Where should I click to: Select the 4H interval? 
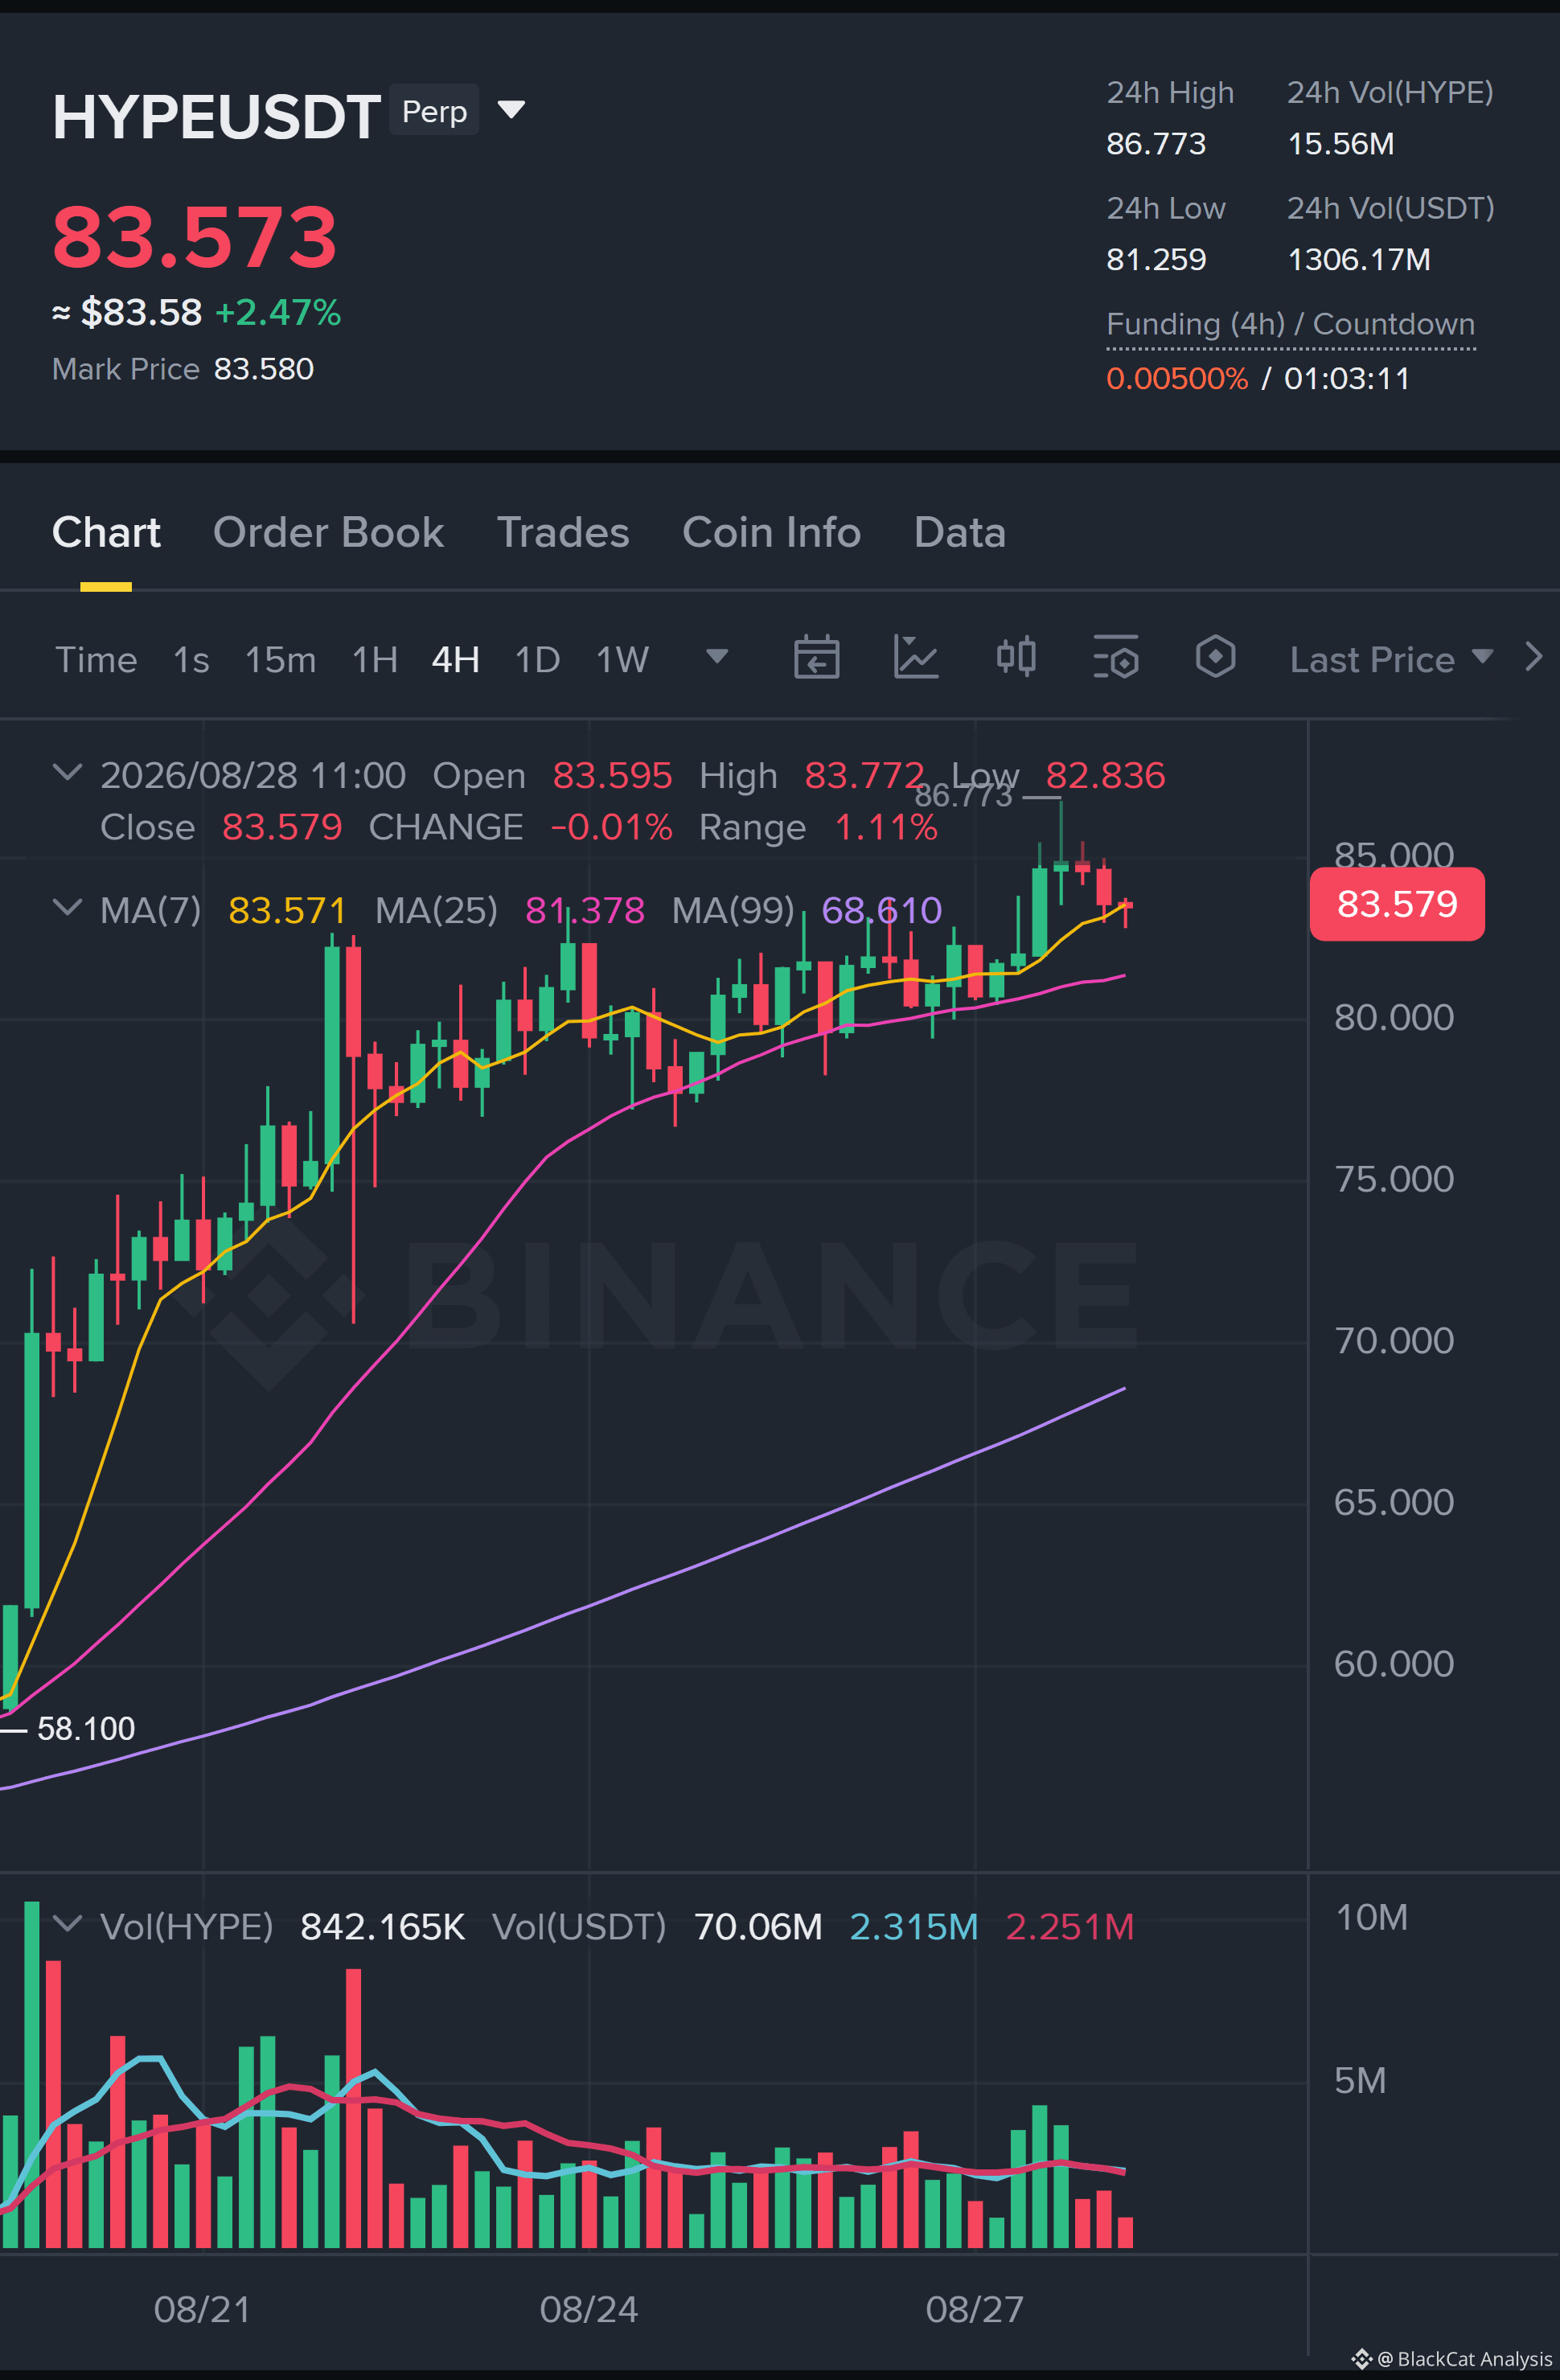tap(456, 660)
